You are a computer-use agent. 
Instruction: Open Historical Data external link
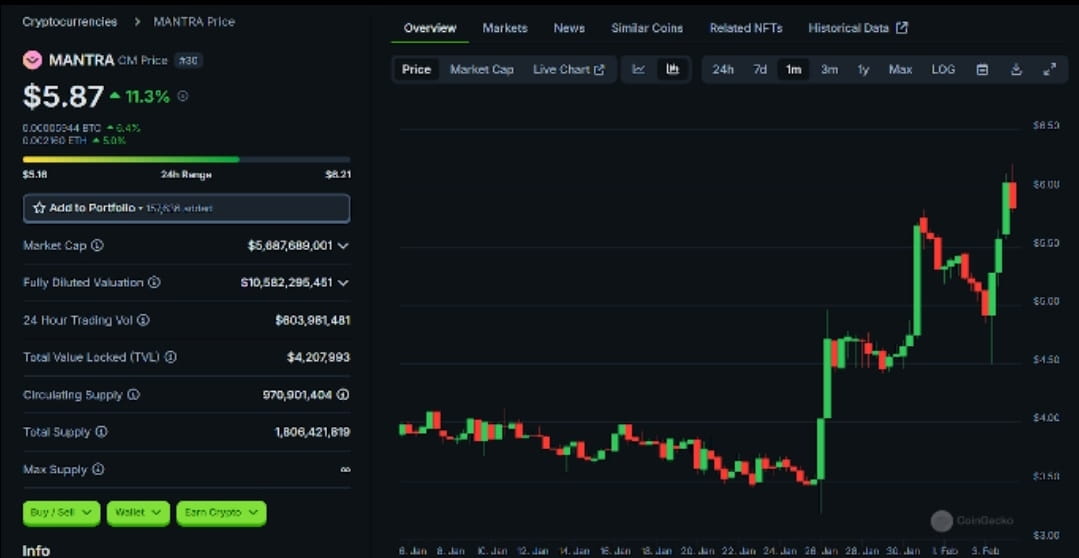858,28
